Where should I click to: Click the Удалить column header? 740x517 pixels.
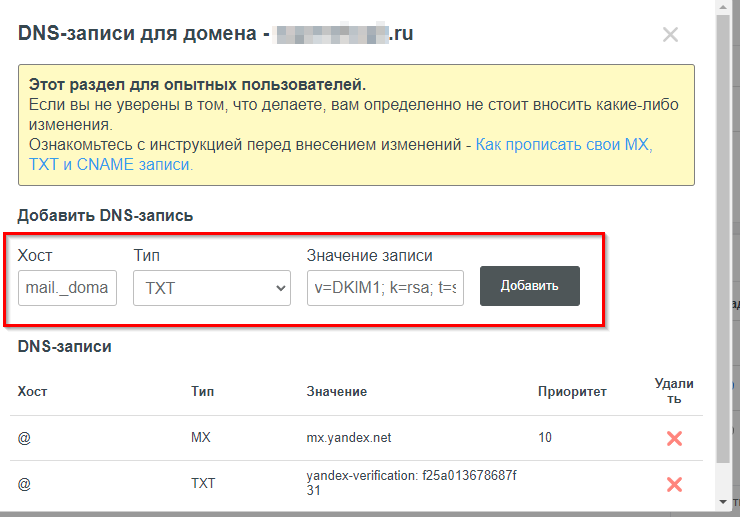(x=674, y=391)
